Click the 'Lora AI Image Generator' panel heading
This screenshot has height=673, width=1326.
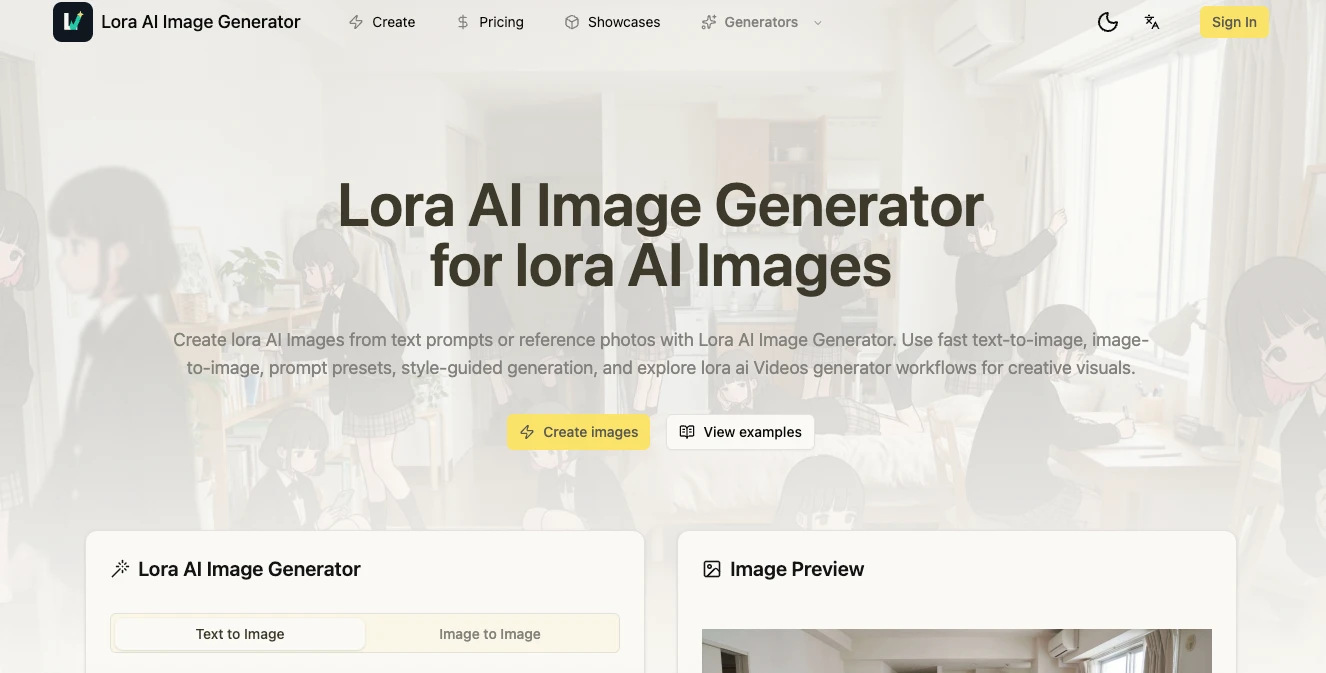pyautogui.click(x=249, y=569)
